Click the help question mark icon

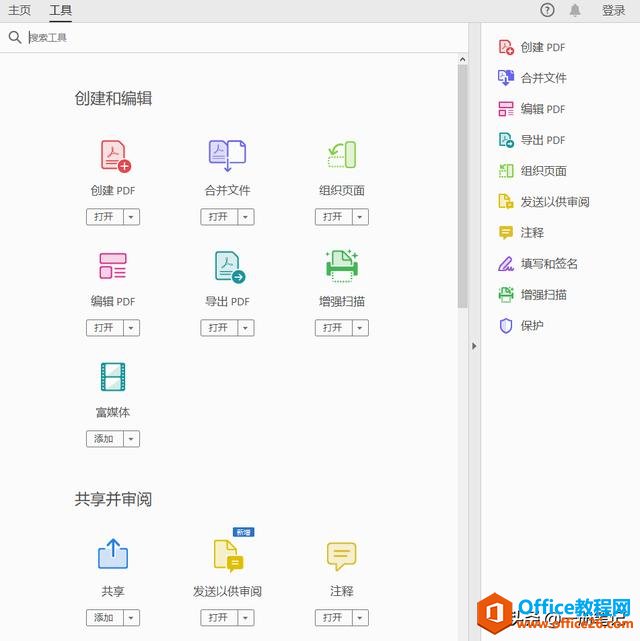(547, 10)
